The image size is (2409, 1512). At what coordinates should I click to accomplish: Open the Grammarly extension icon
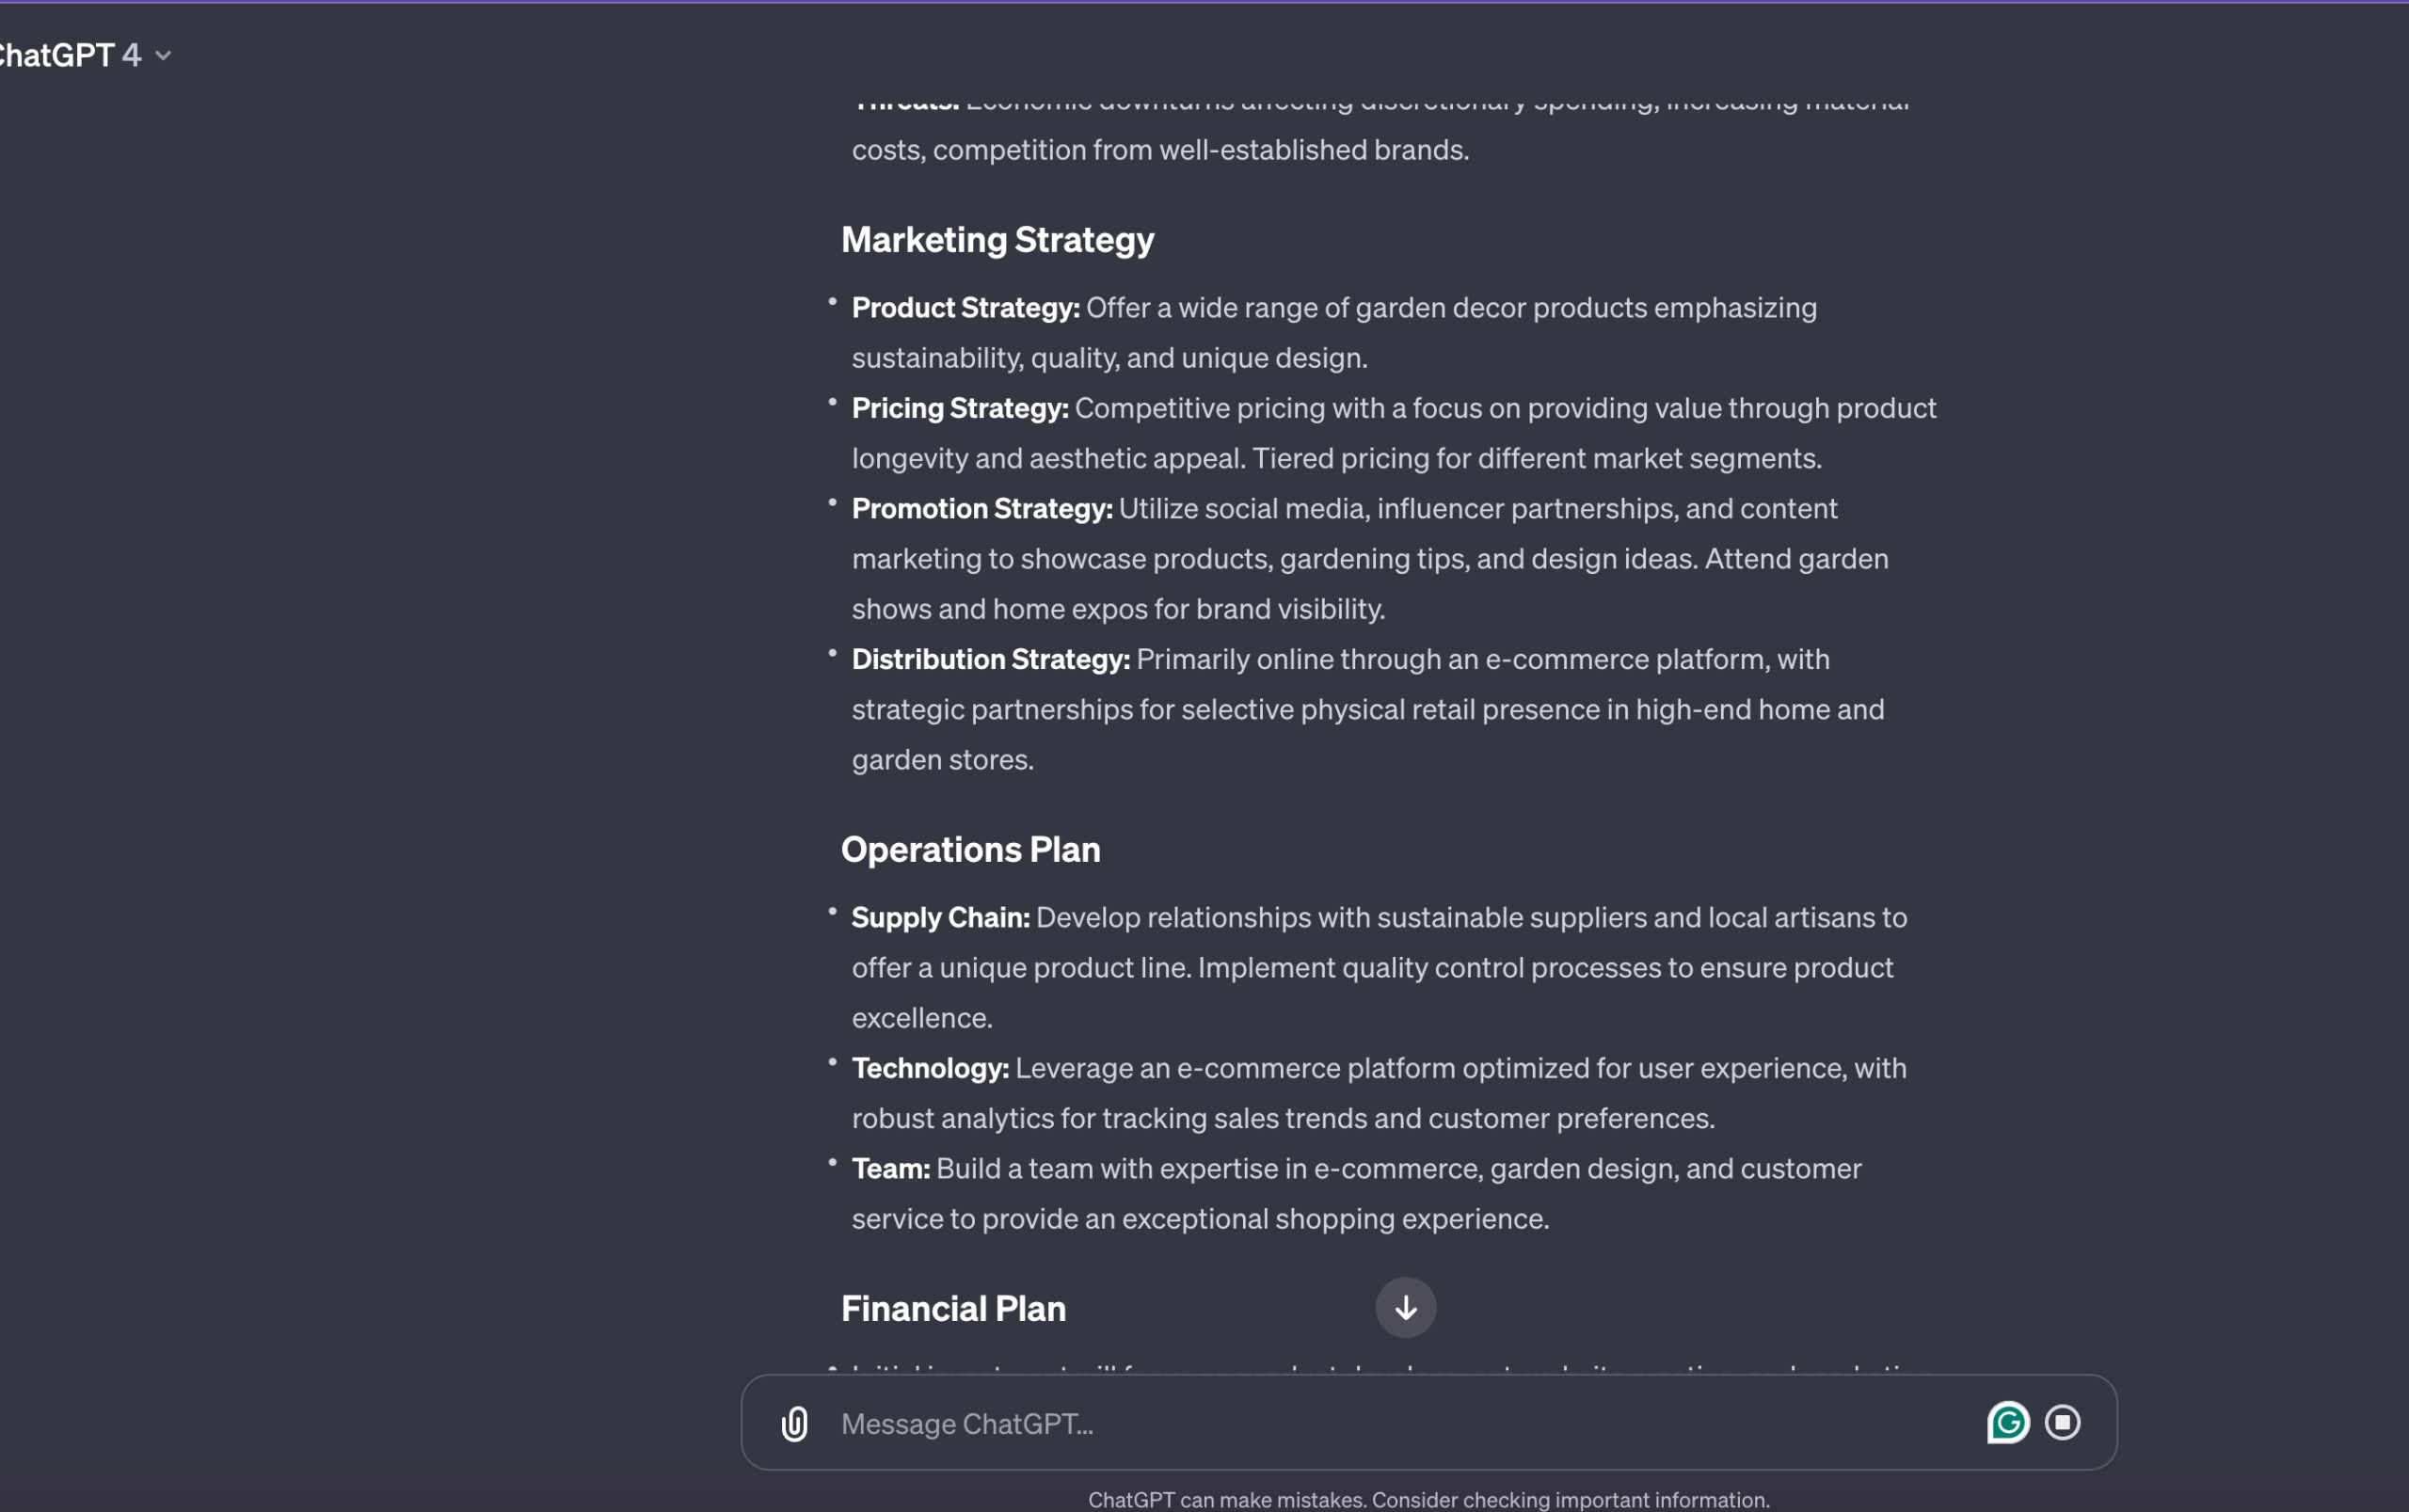(2007, 1422)
